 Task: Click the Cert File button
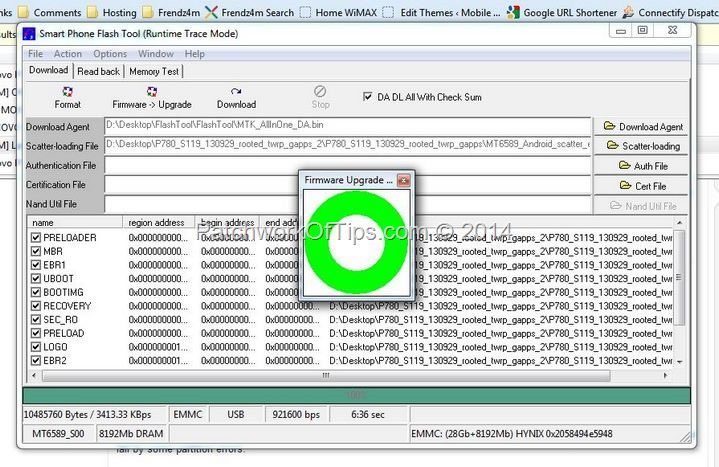(x=642, y=186)
